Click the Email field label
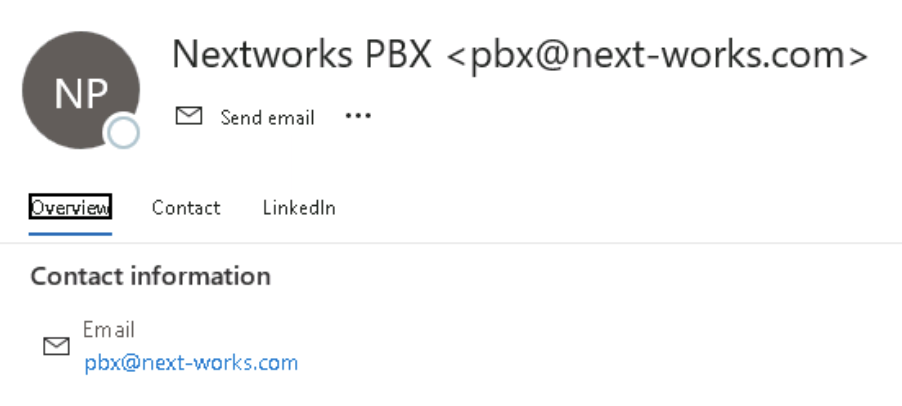 coord(109,330)
